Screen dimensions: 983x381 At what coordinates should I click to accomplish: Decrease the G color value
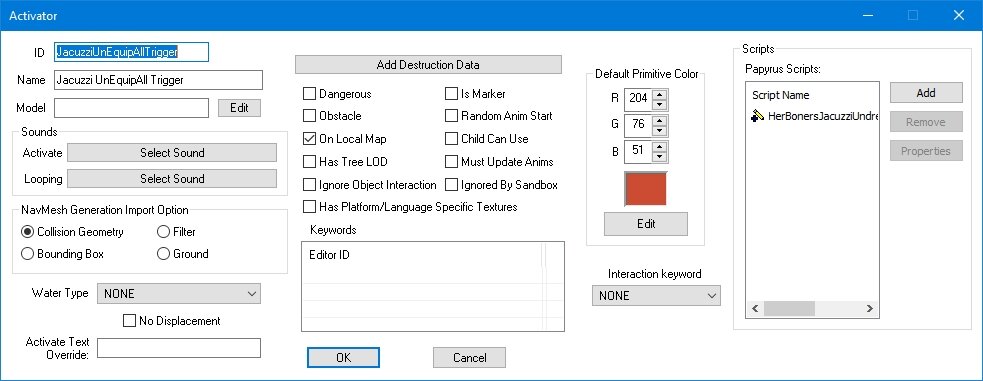click(x=660, y=130)
